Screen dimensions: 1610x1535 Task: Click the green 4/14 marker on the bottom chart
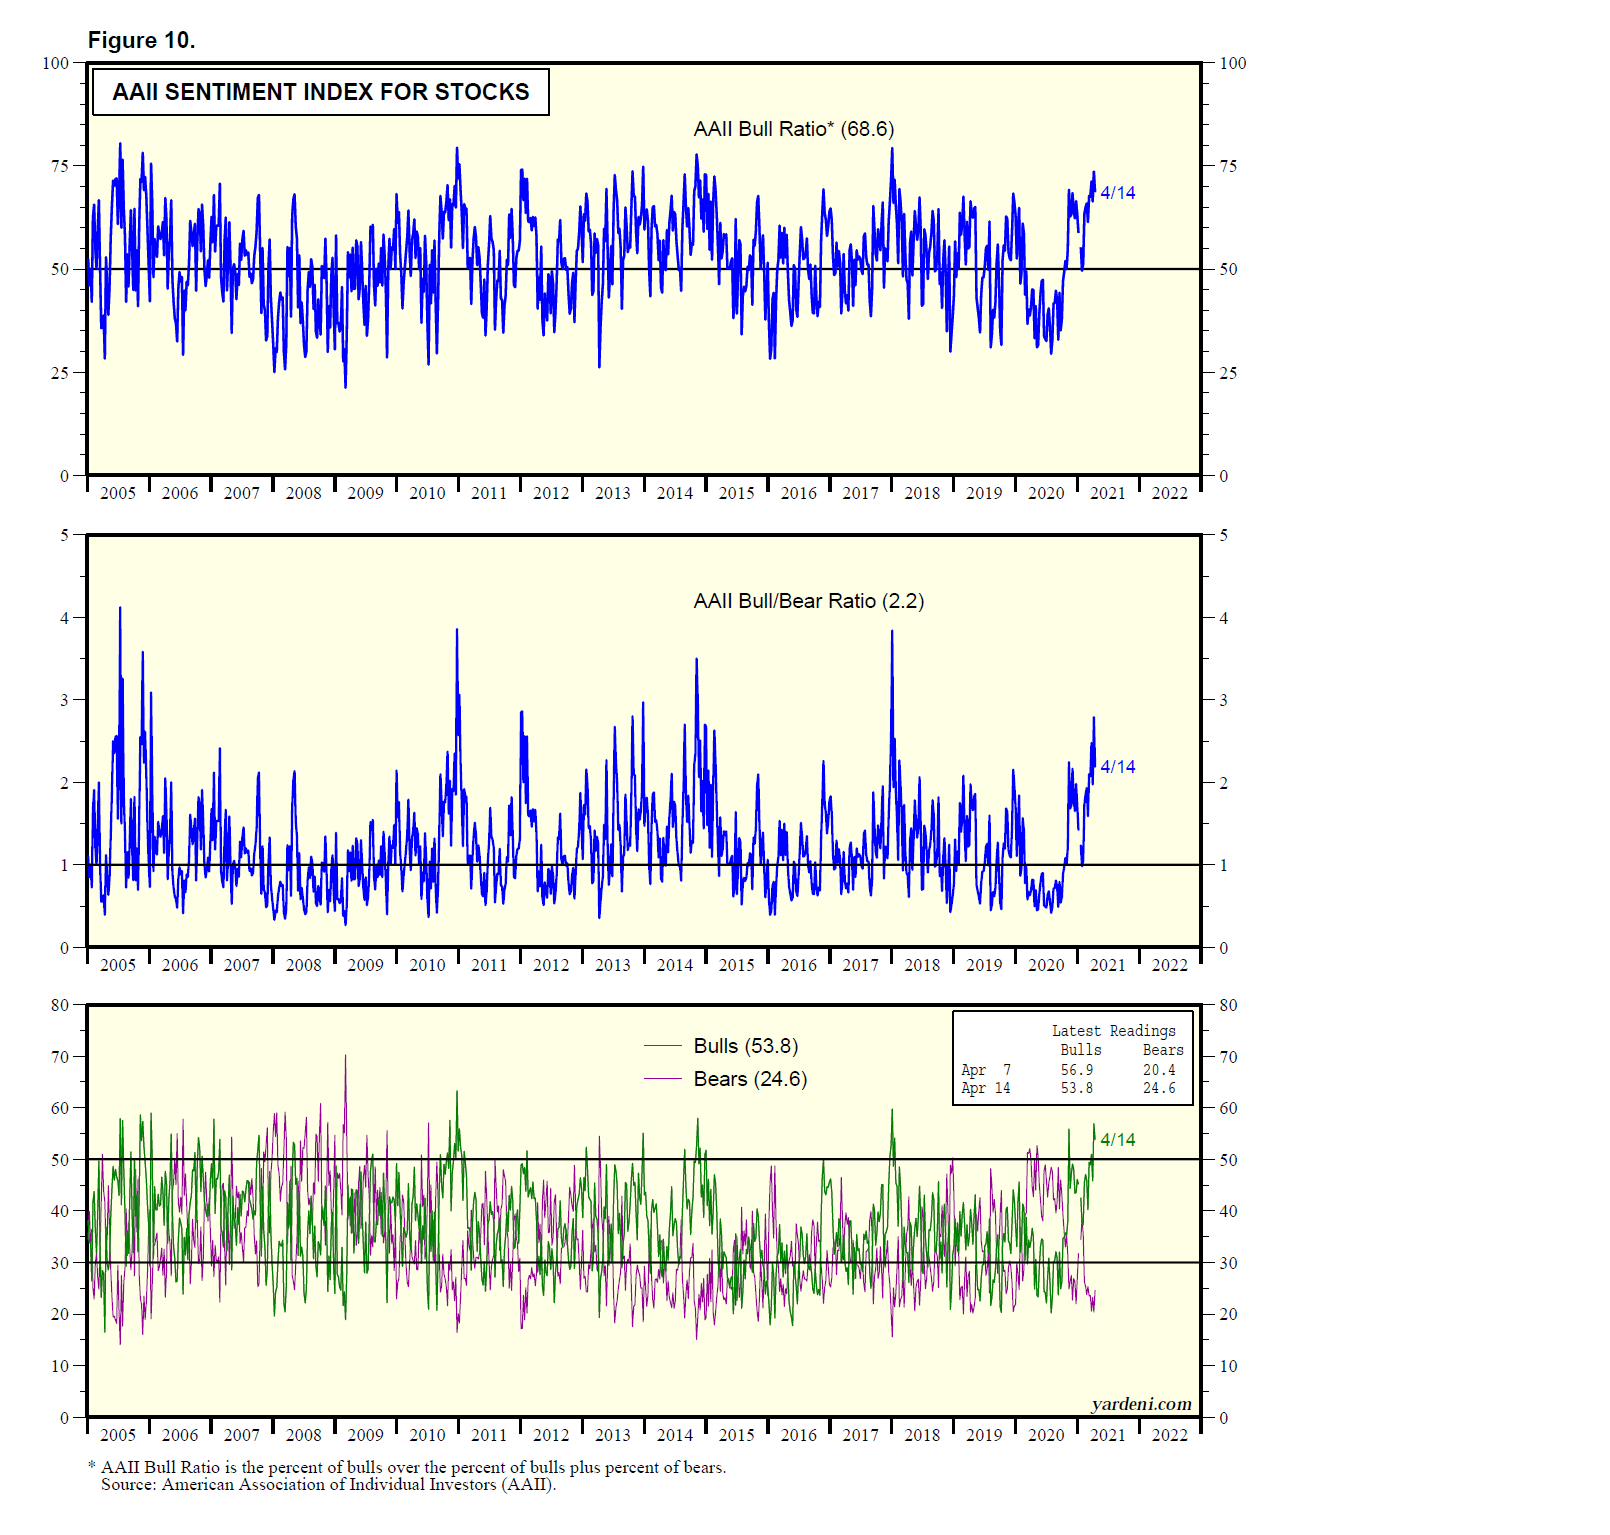tap(1117, 1140)
